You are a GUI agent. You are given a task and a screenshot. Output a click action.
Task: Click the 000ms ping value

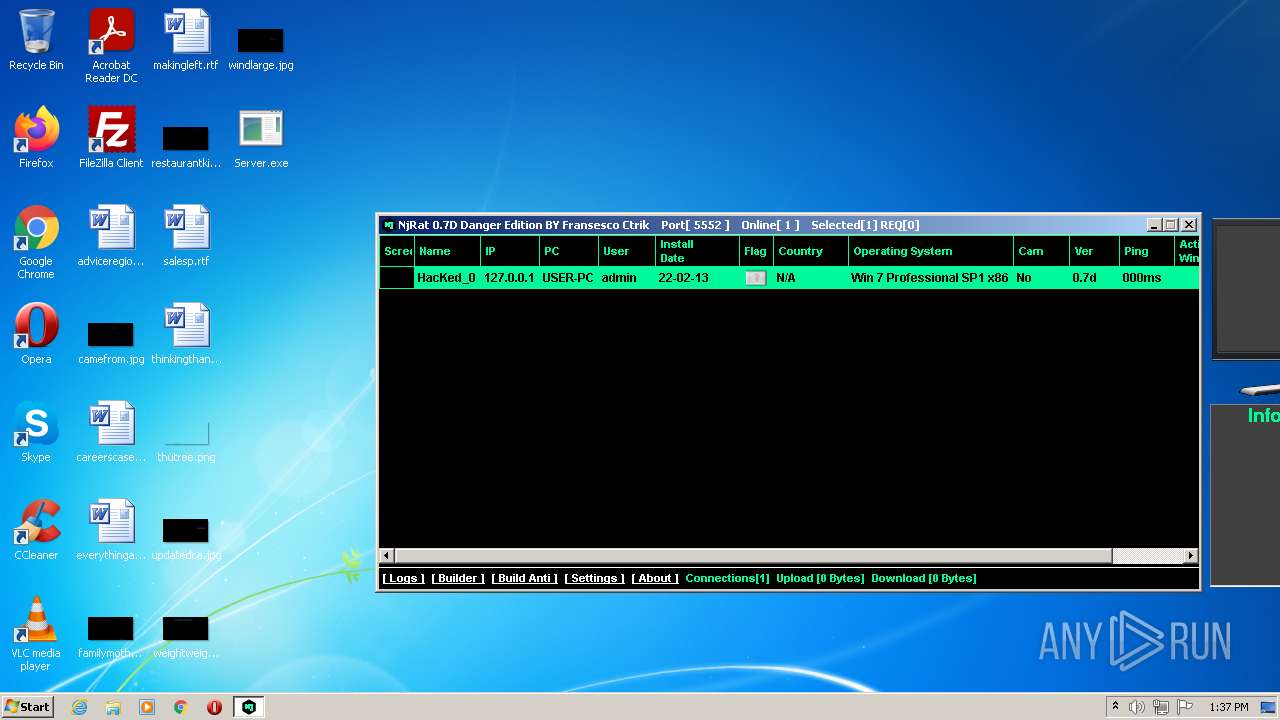tap(1142, 278)
